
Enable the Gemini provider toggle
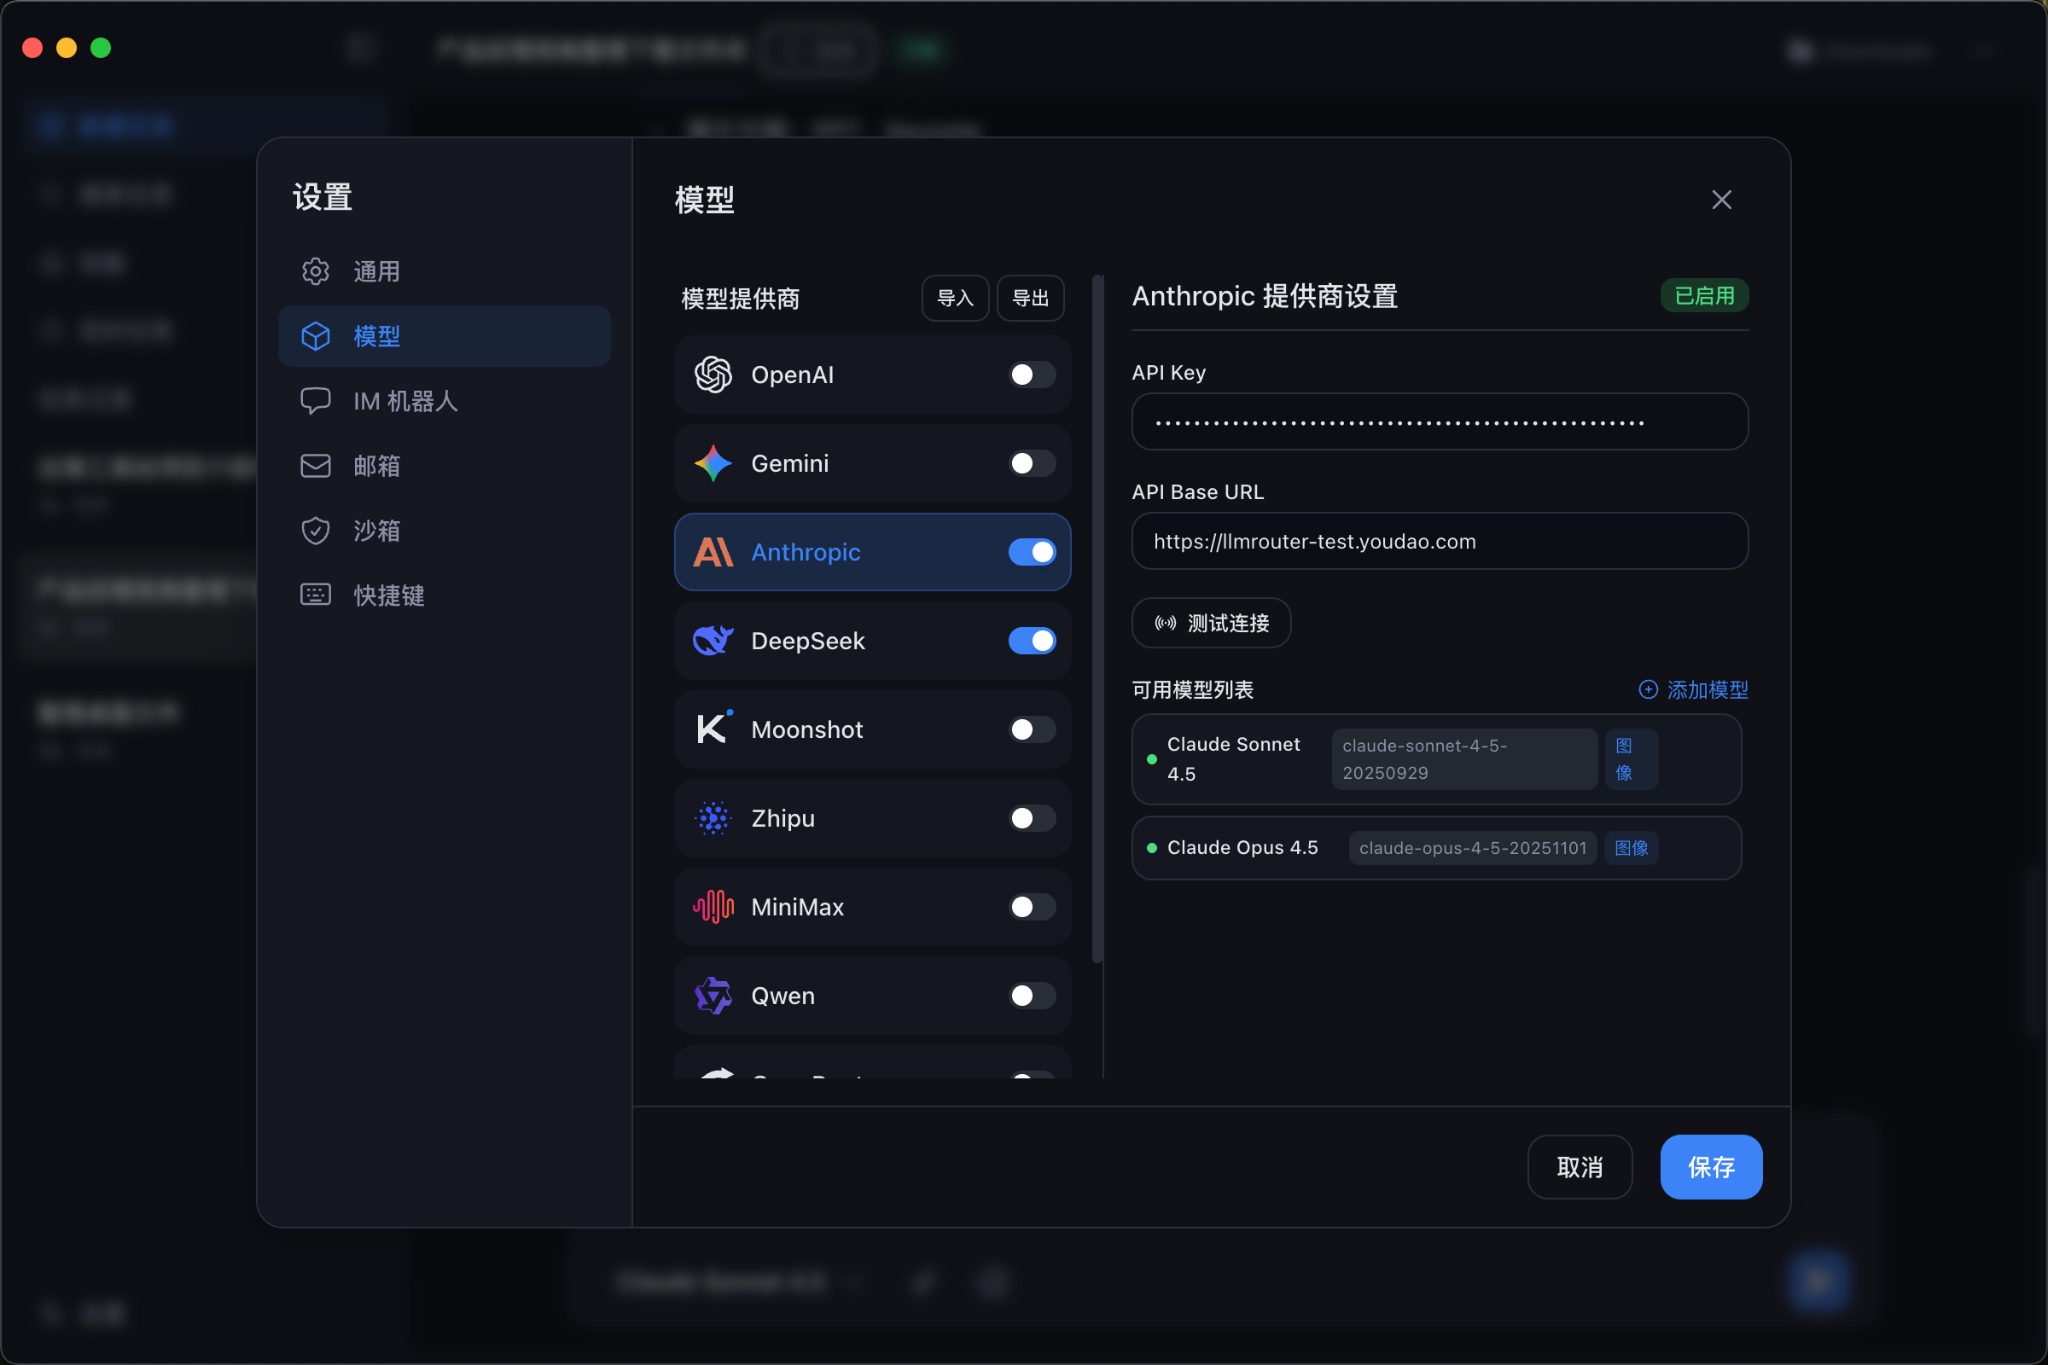(x=1032, y=463)
